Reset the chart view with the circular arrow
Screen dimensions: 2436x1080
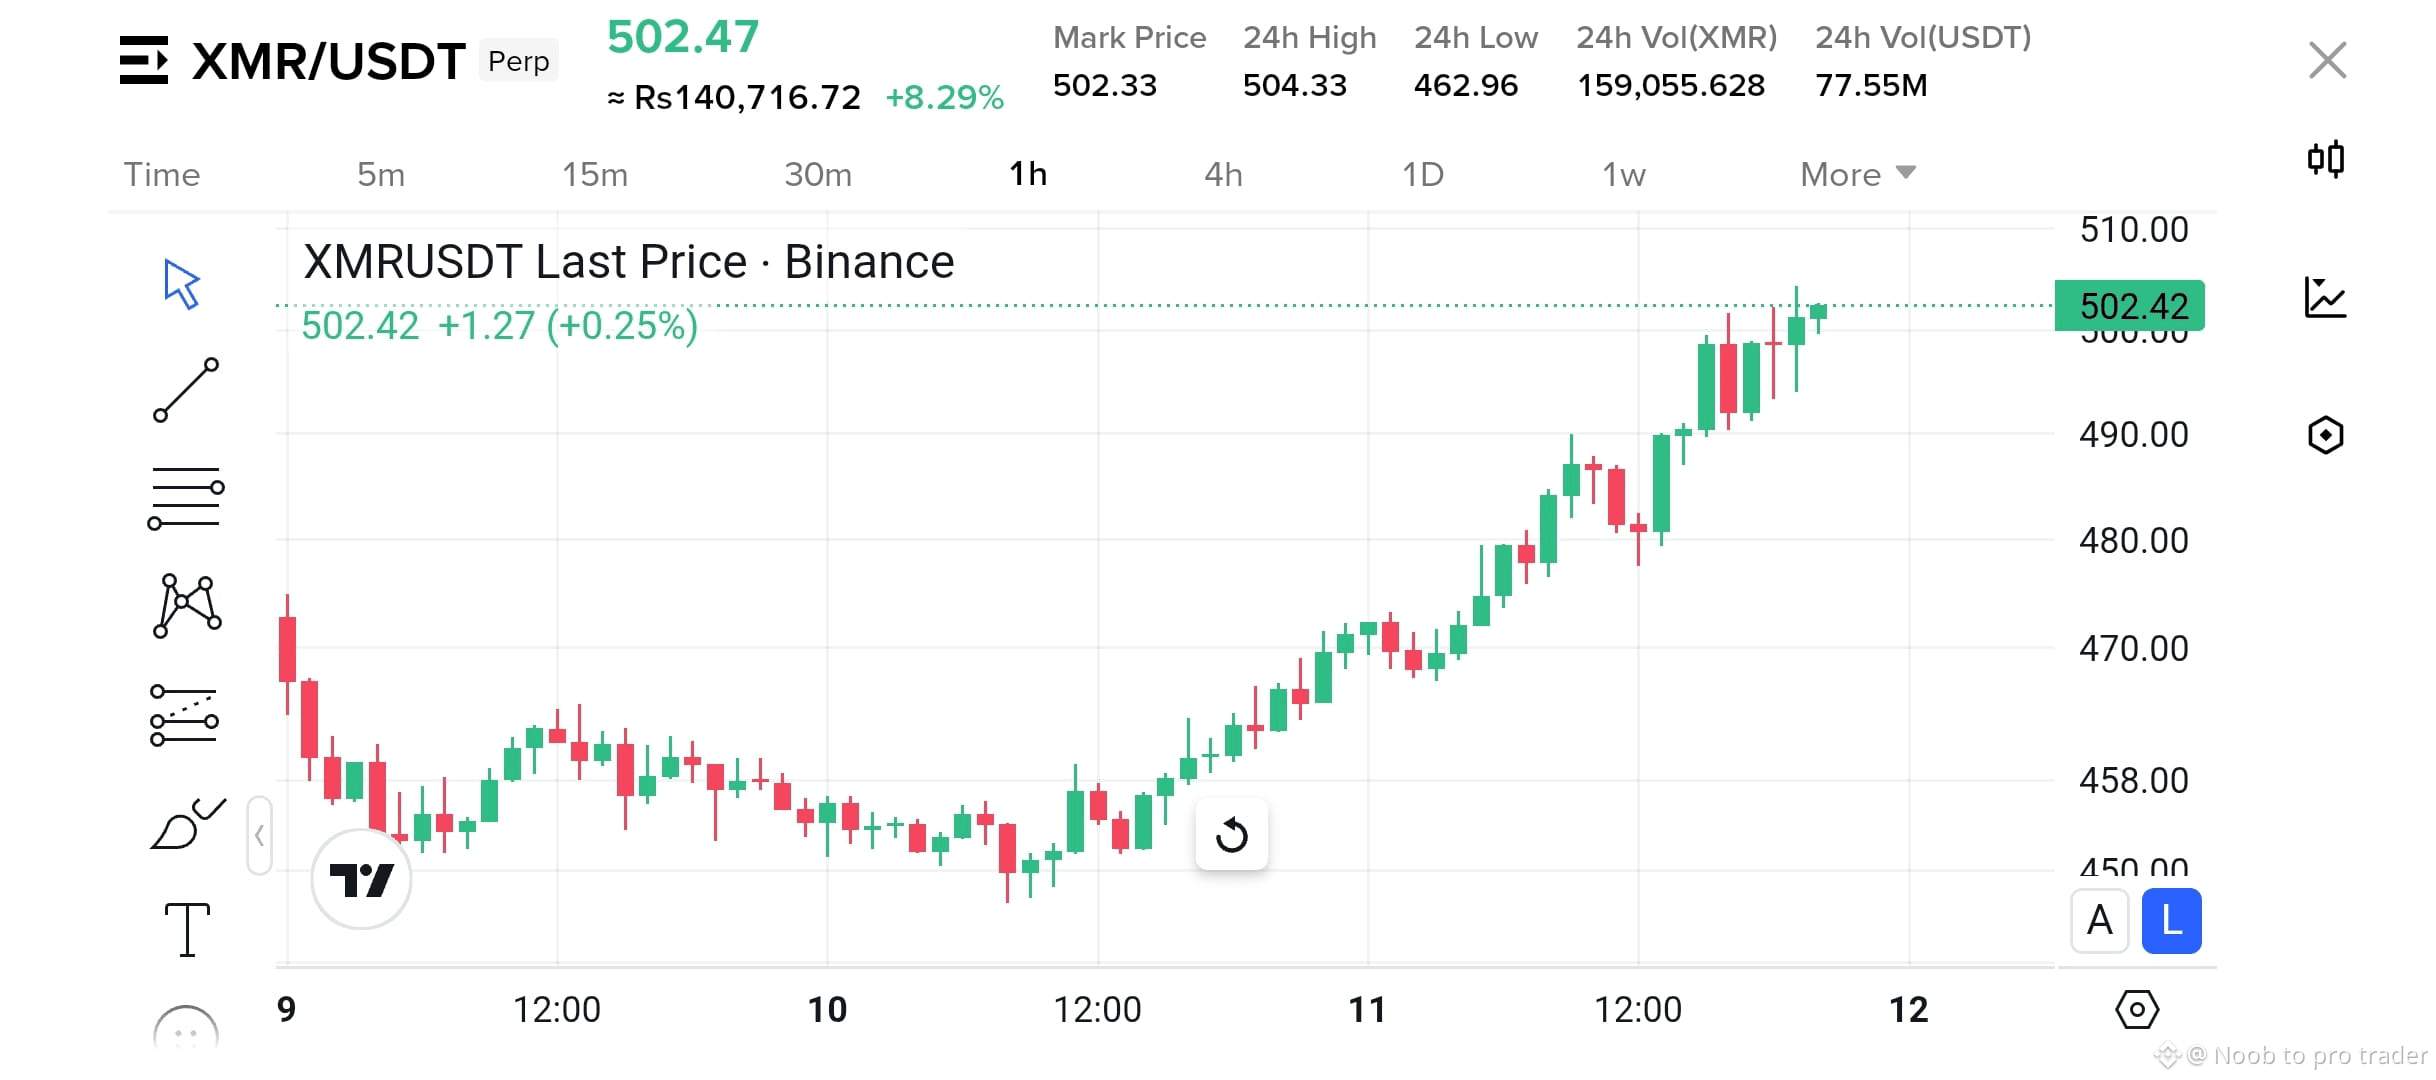point(1232,833)
